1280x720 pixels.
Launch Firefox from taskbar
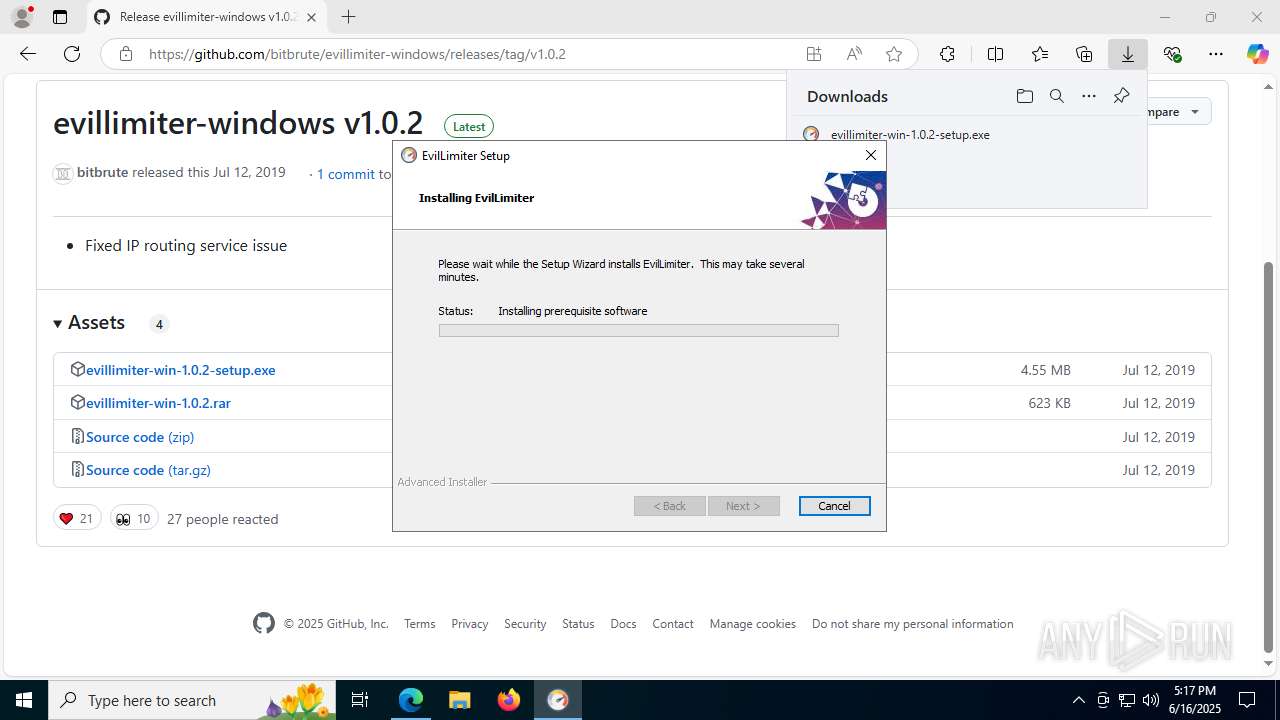[x=508, y=700]
